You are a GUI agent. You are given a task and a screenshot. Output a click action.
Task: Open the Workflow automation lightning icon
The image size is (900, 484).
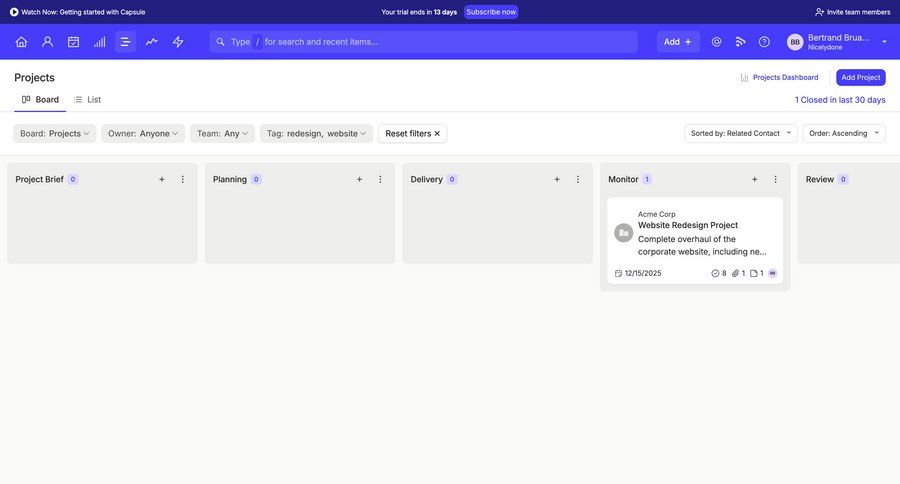click(178, 42)
